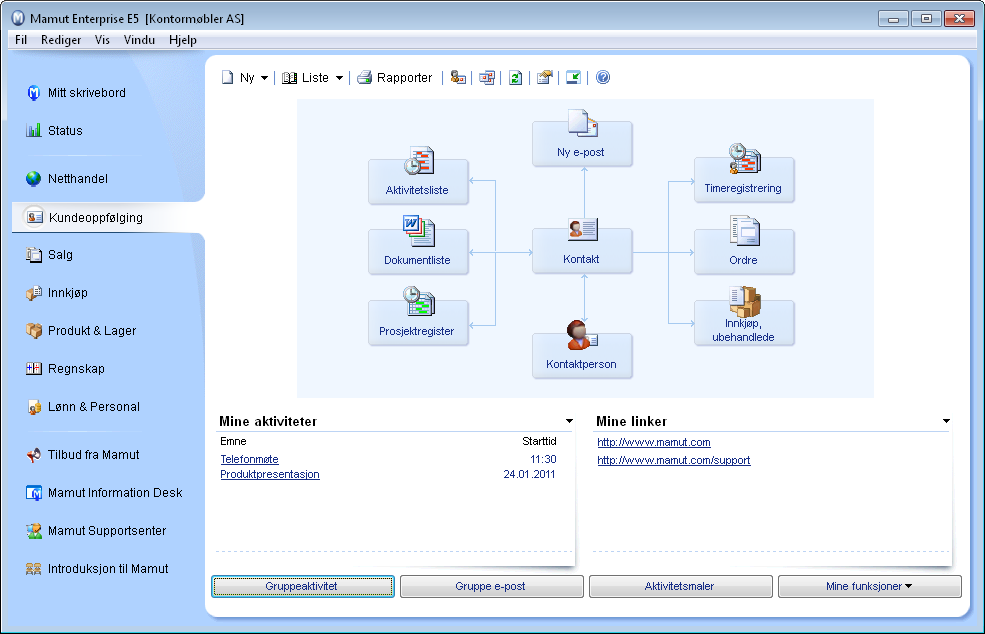Expand the Ny dropdown arrow
The height and width of the screenshot is (634, 985).
pos(264,78)
